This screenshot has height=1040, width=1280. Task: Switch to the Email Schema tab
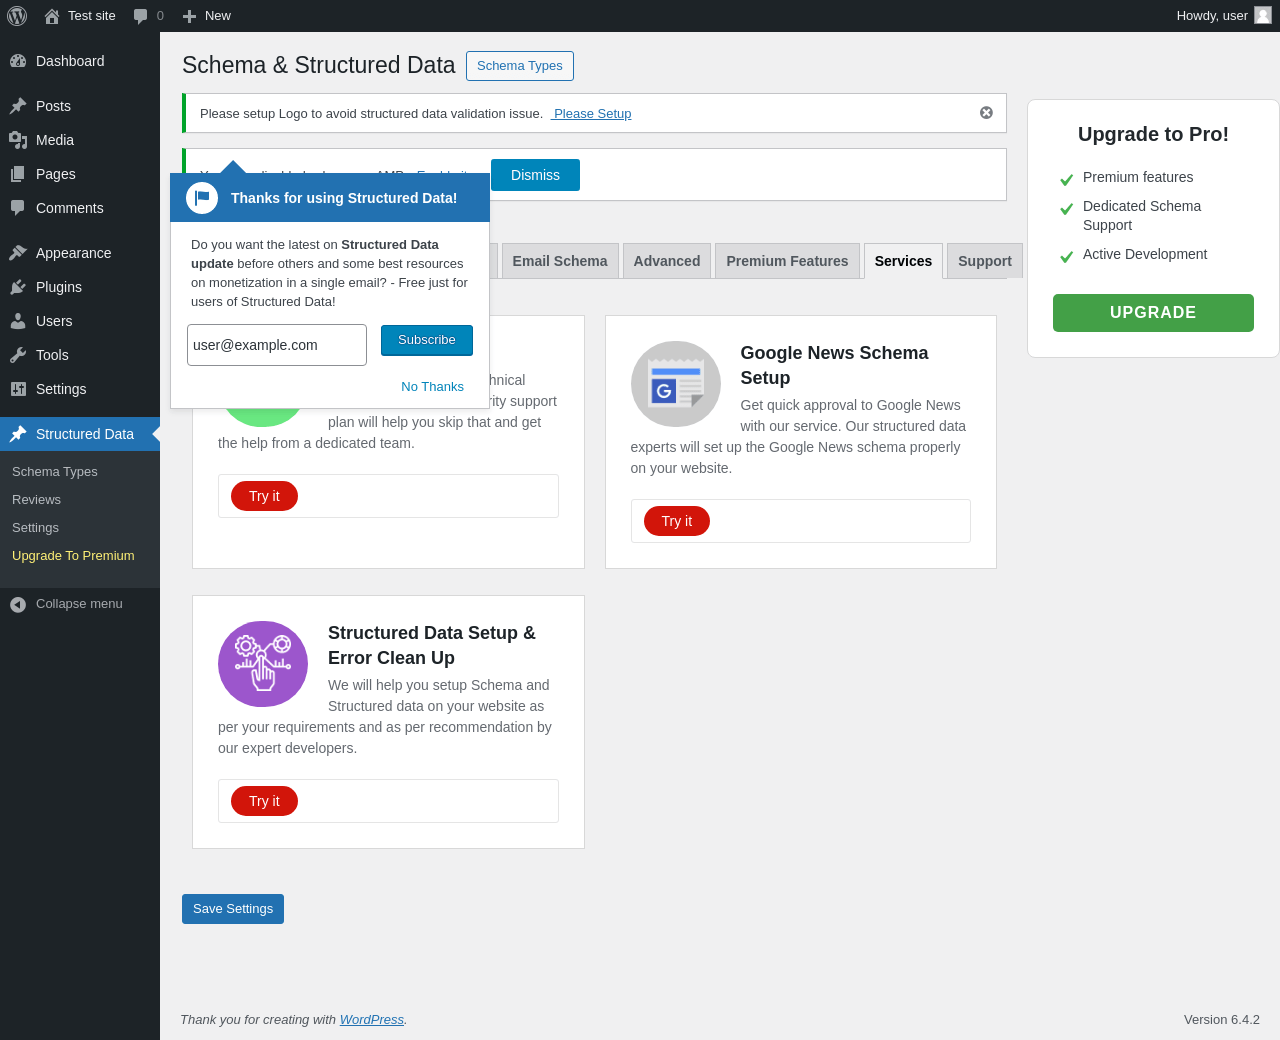pyautogui.click(x=560, y=261)
